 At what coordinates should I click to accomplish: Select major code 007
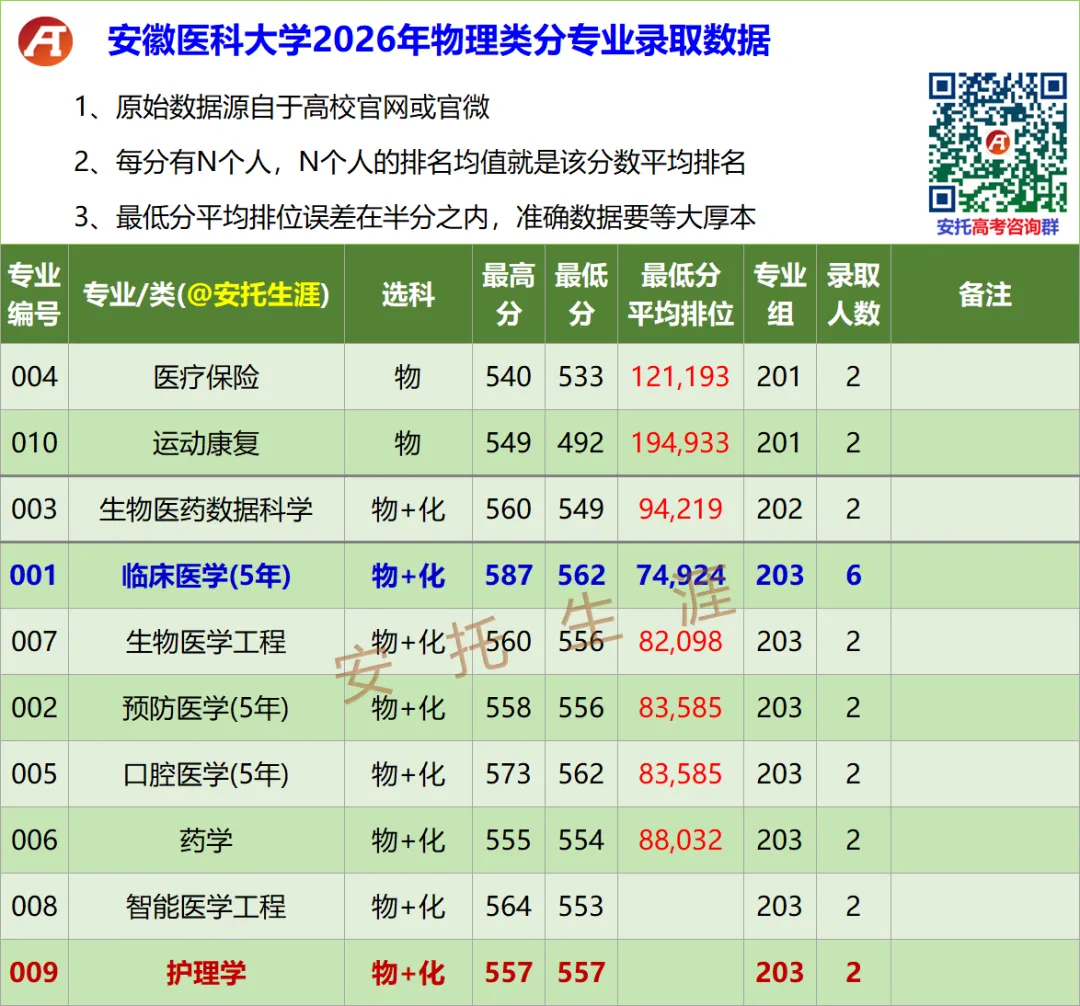coord(34,641)
